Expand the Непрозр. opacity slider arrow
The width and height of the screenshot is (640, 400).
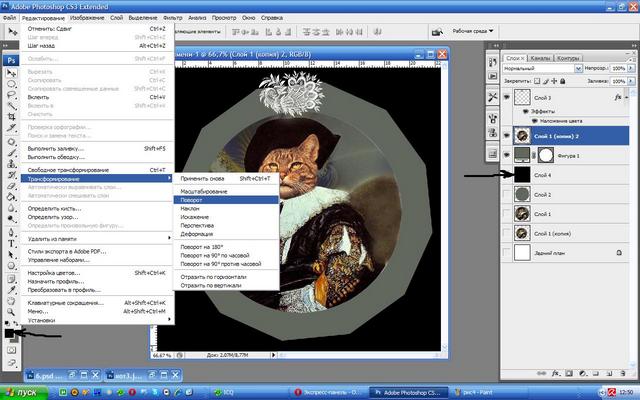click(x=630, y=68)
